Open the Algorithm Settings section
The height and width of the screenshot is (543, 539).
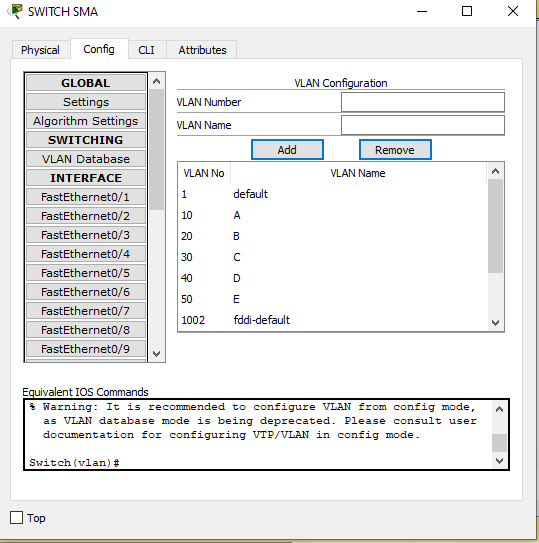[86, 121]
